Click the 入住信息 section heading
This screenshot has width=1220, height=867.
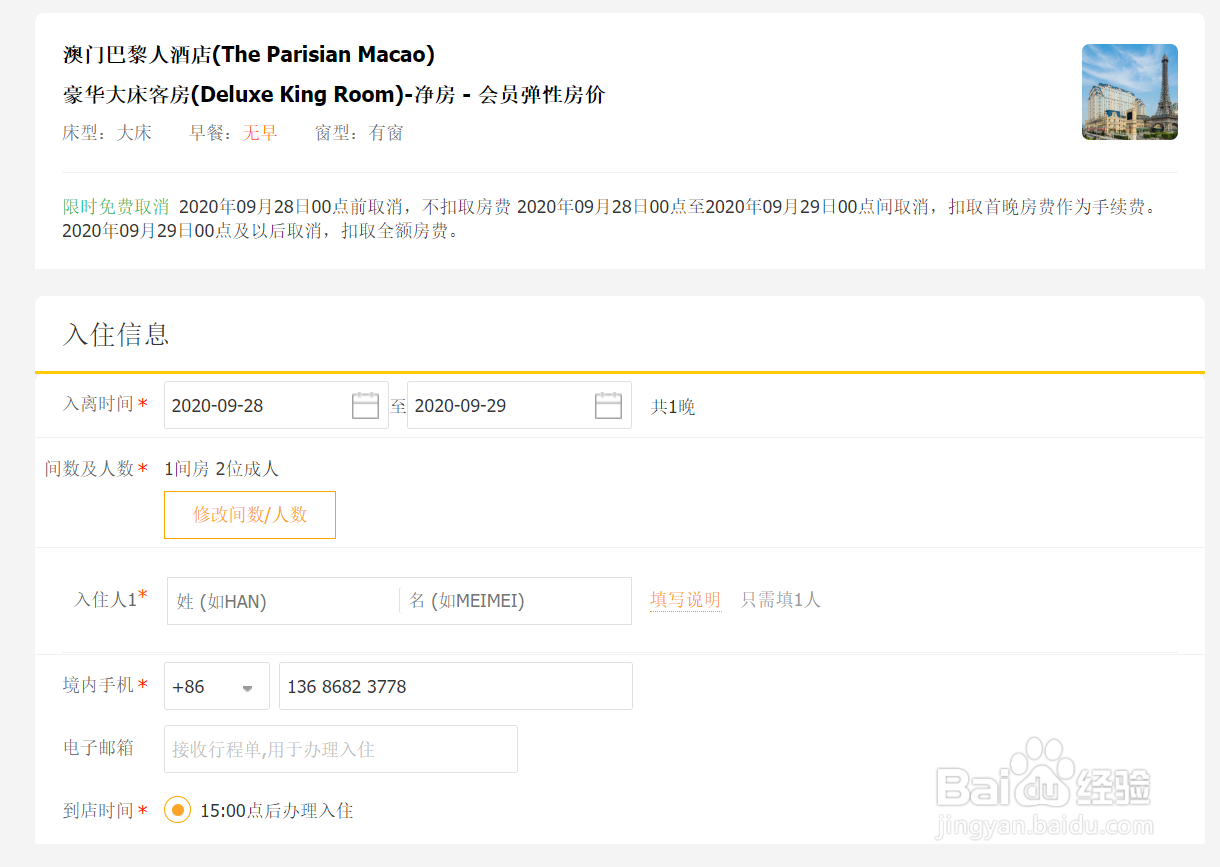116,334
